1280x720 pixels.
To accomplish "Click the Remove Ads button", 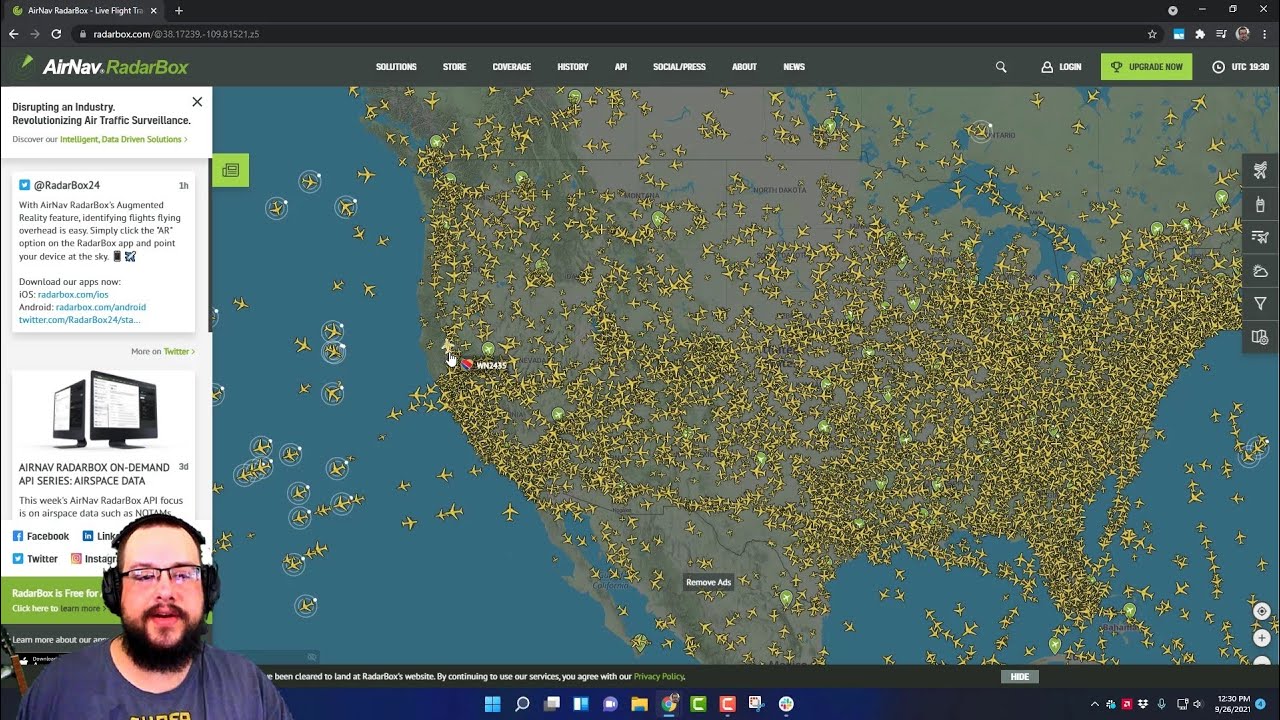I will (x=708, y=582).
